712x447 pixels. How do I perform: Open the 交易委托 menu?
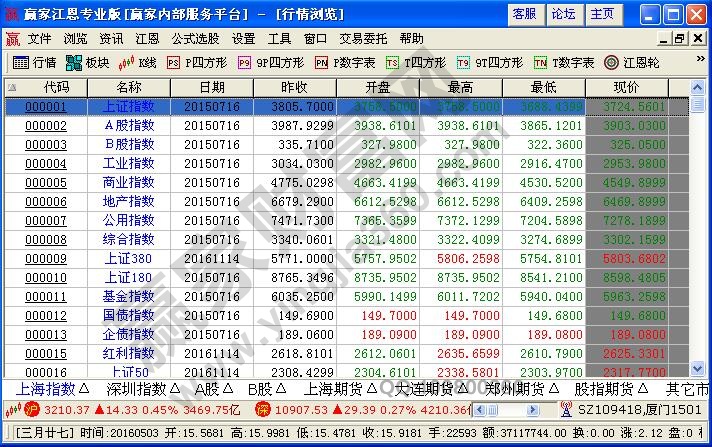pyautogui.click(x=363, y=39)
